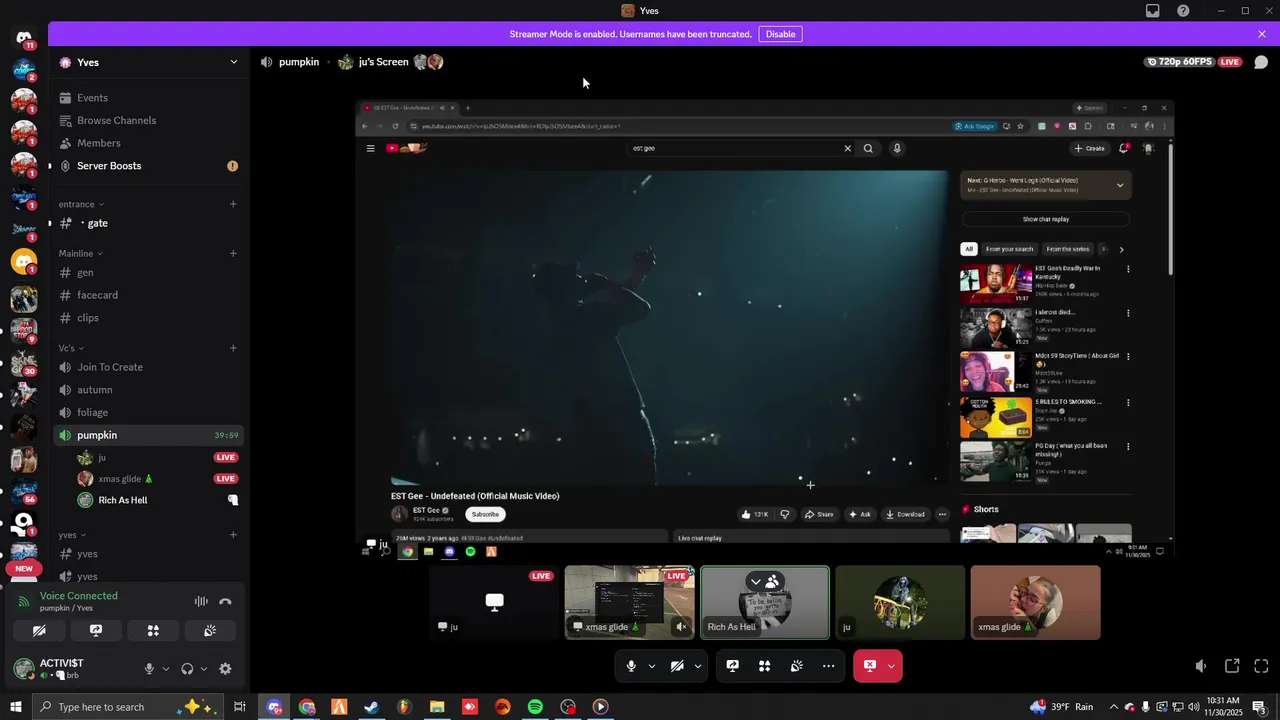Viewport: 1280px width, 720px height.
Task: Collapse the Mainline category
Action: (81, 253)
